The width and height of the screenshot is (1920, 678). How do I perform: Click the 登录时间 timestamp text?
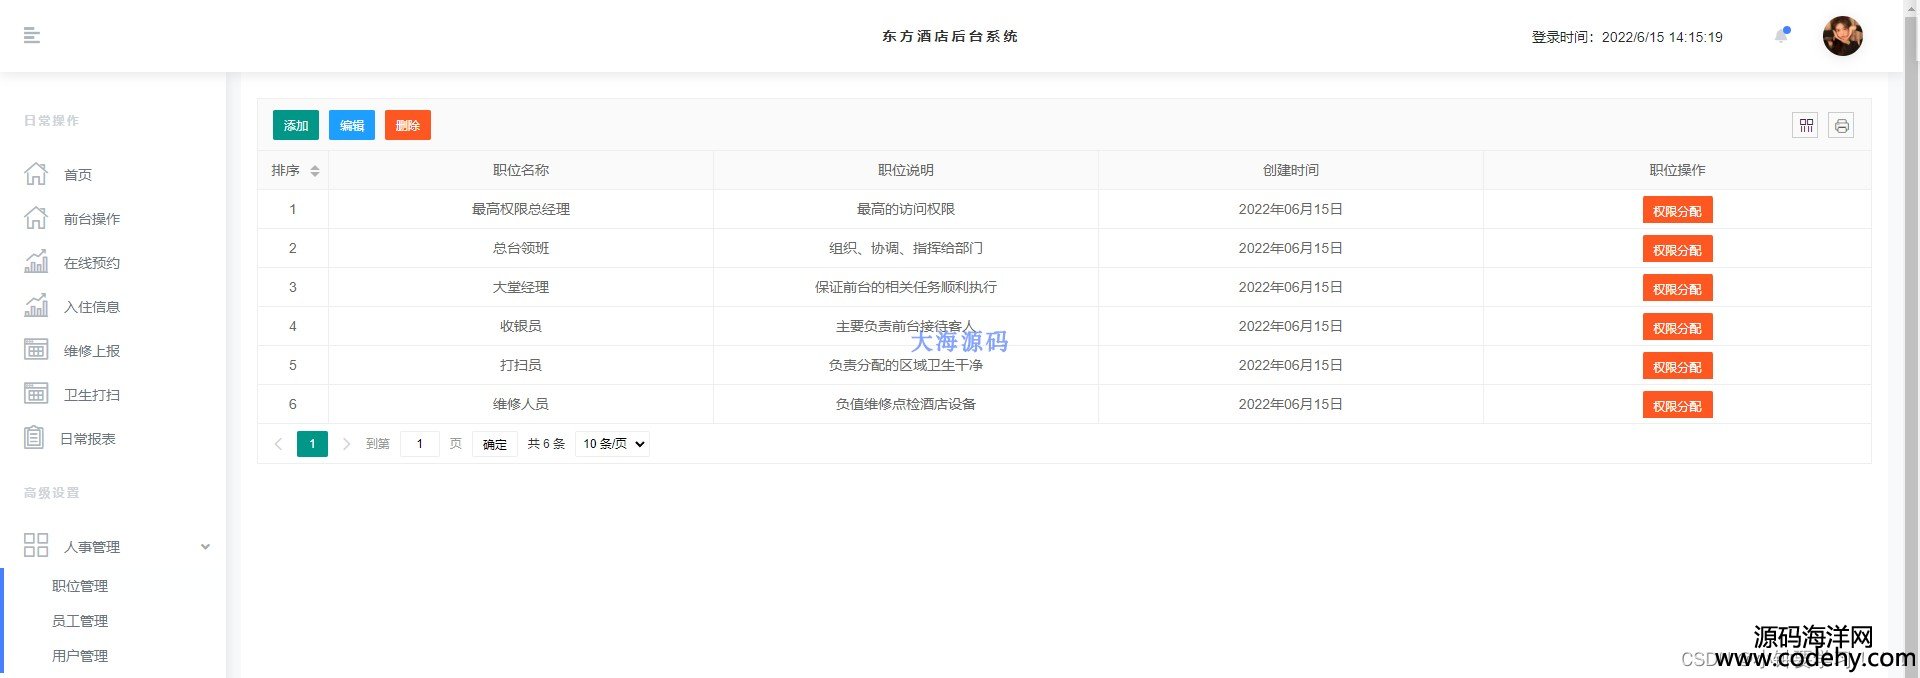(1627, 37)
